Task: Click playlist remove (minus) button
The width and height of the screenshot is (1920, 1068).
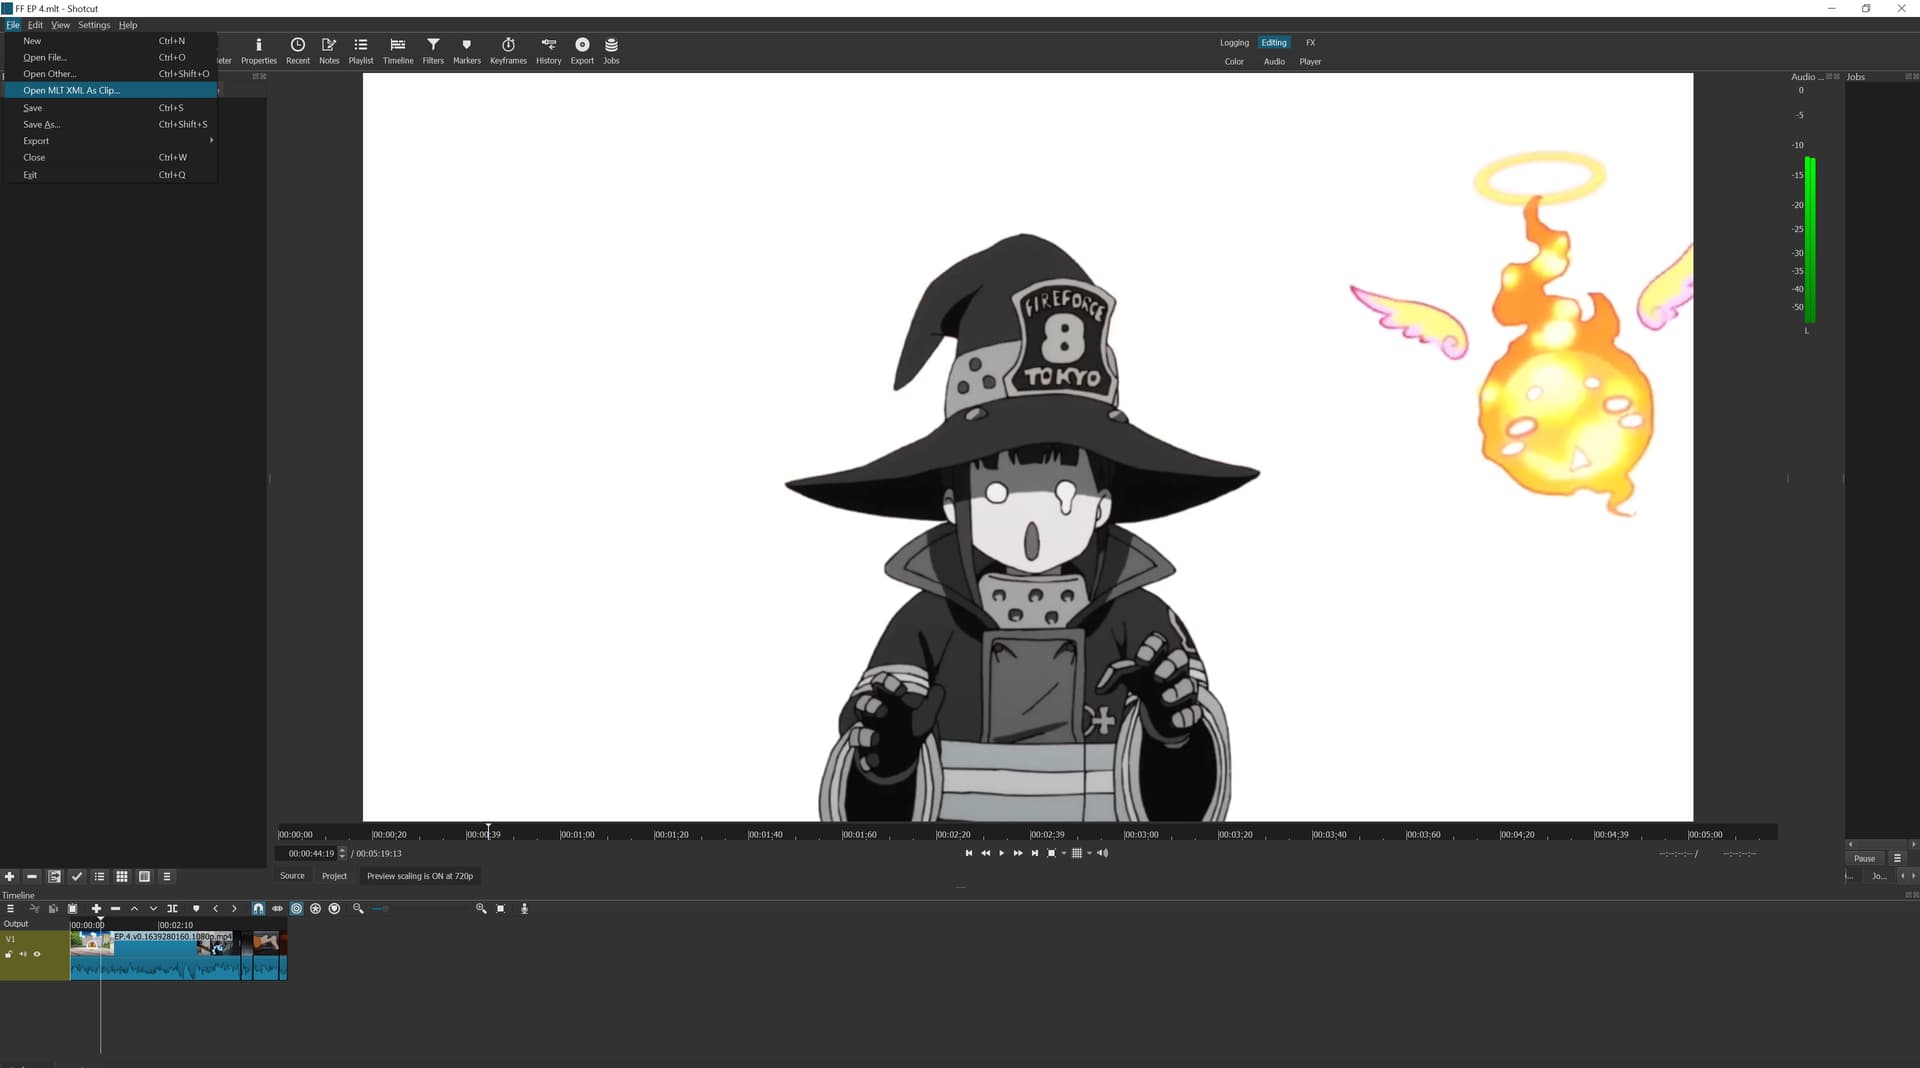Action: (x=32, y=877)
